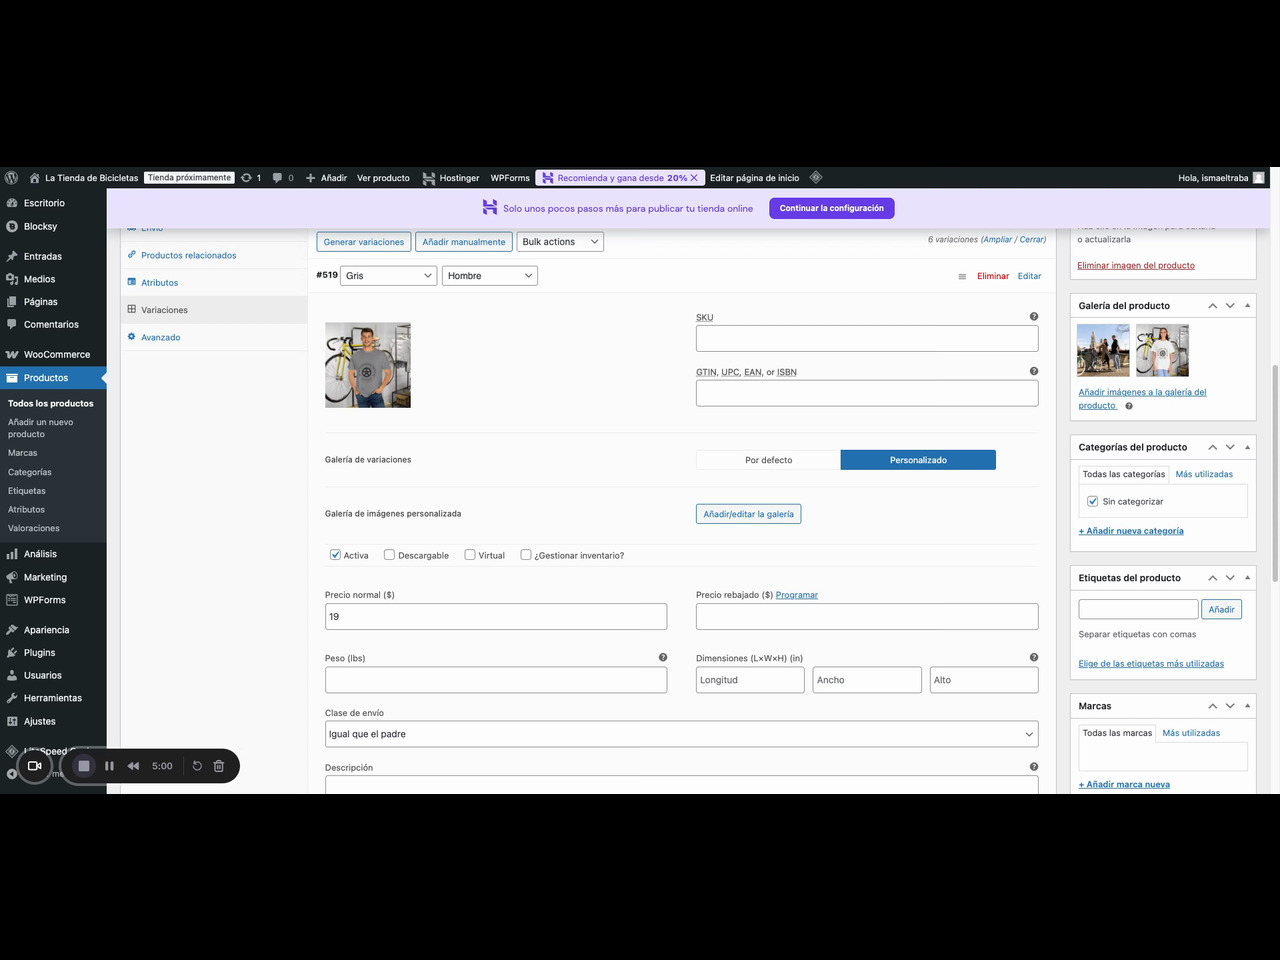This screenshot has height=960, width=1280.
Task: Select Por defecto gallery option
Action: pyautogui.click(x=768, y=460)
